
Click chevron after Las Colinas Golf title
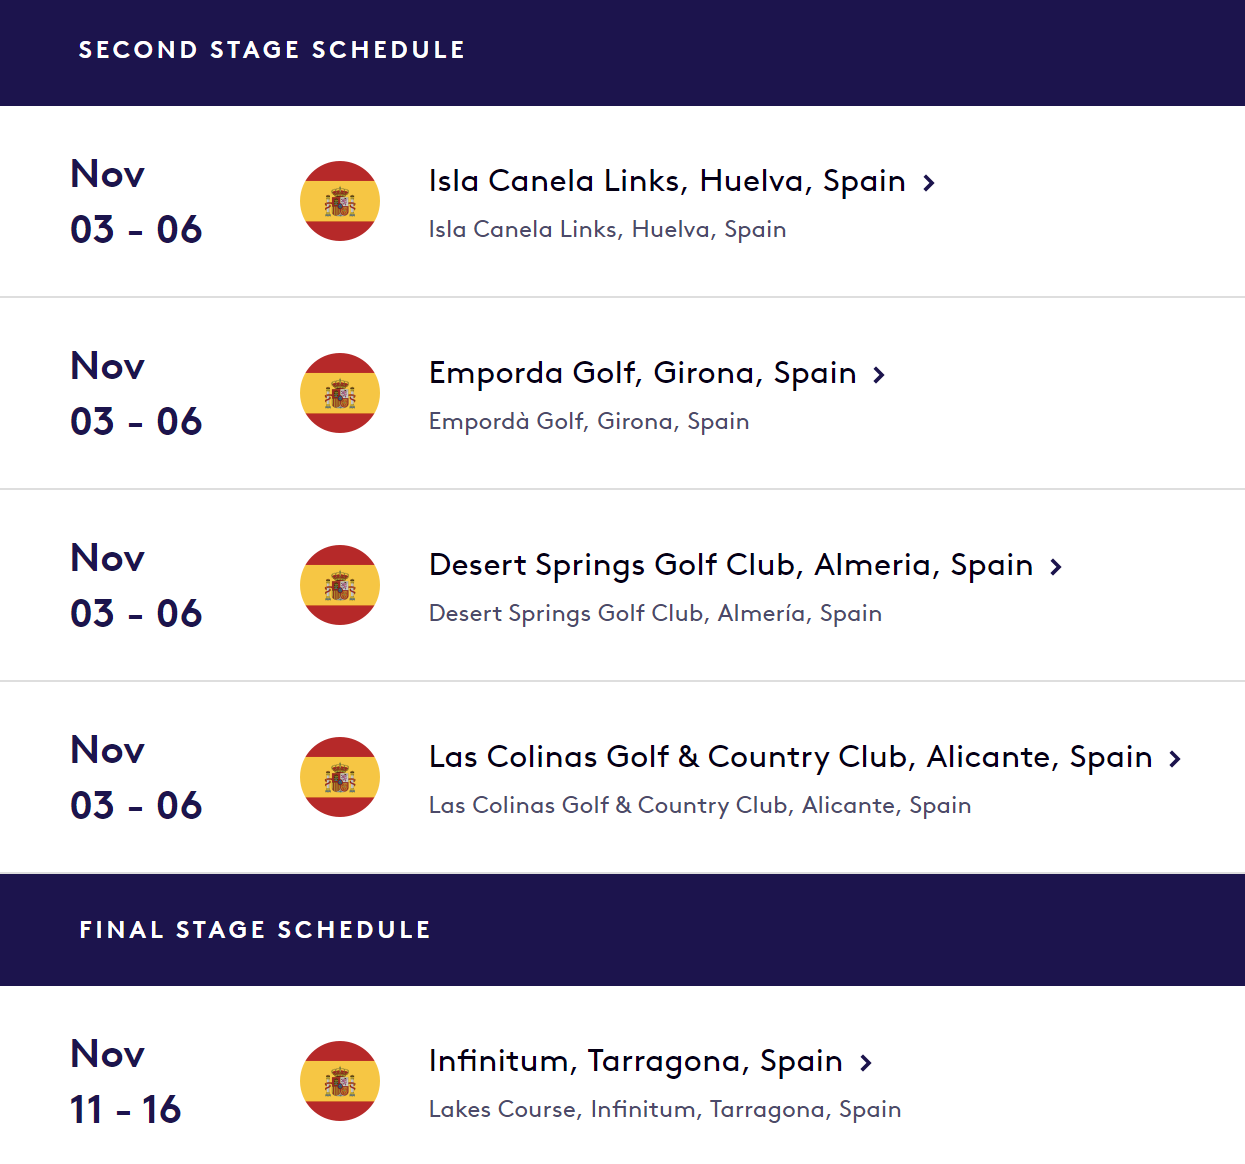[x=1175, y=759]
